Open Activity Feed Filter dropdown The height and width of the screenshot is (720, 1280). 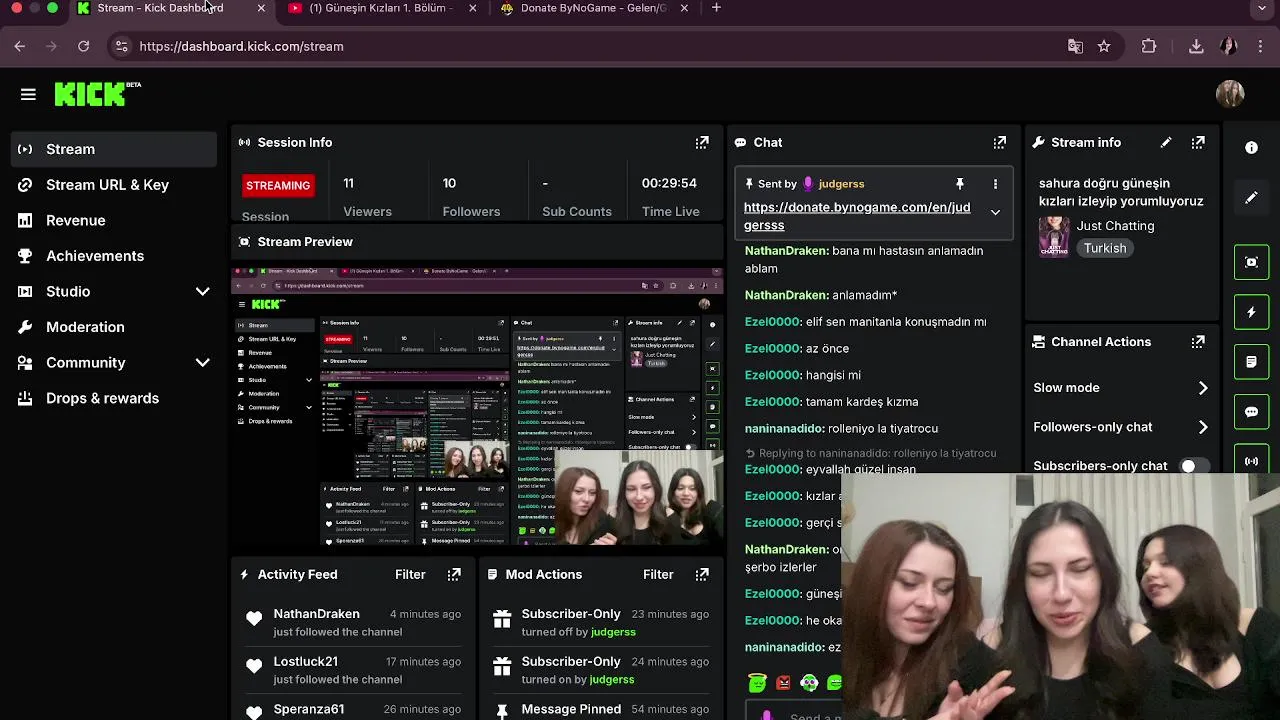tap(410, 575)
